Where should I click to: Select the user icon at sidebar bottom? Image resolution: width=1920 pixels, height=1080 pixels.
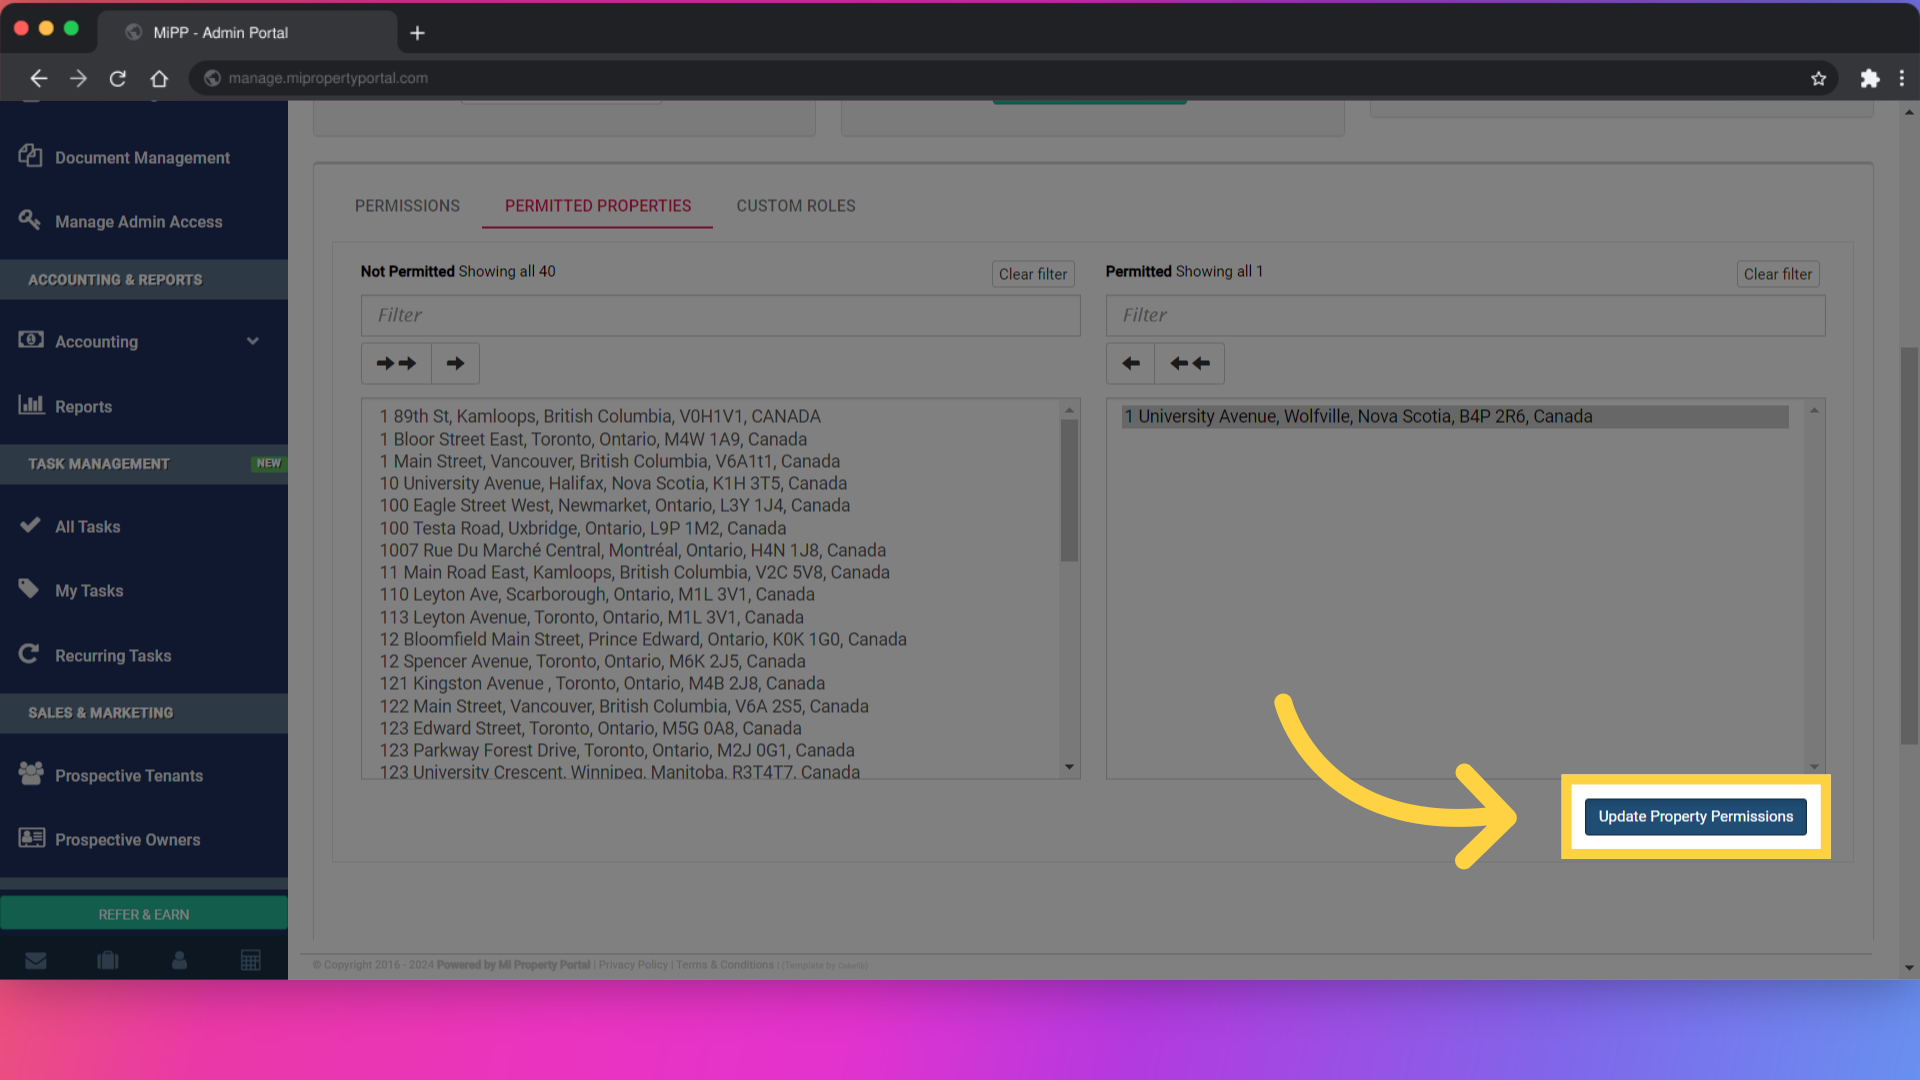pos(179,959)
